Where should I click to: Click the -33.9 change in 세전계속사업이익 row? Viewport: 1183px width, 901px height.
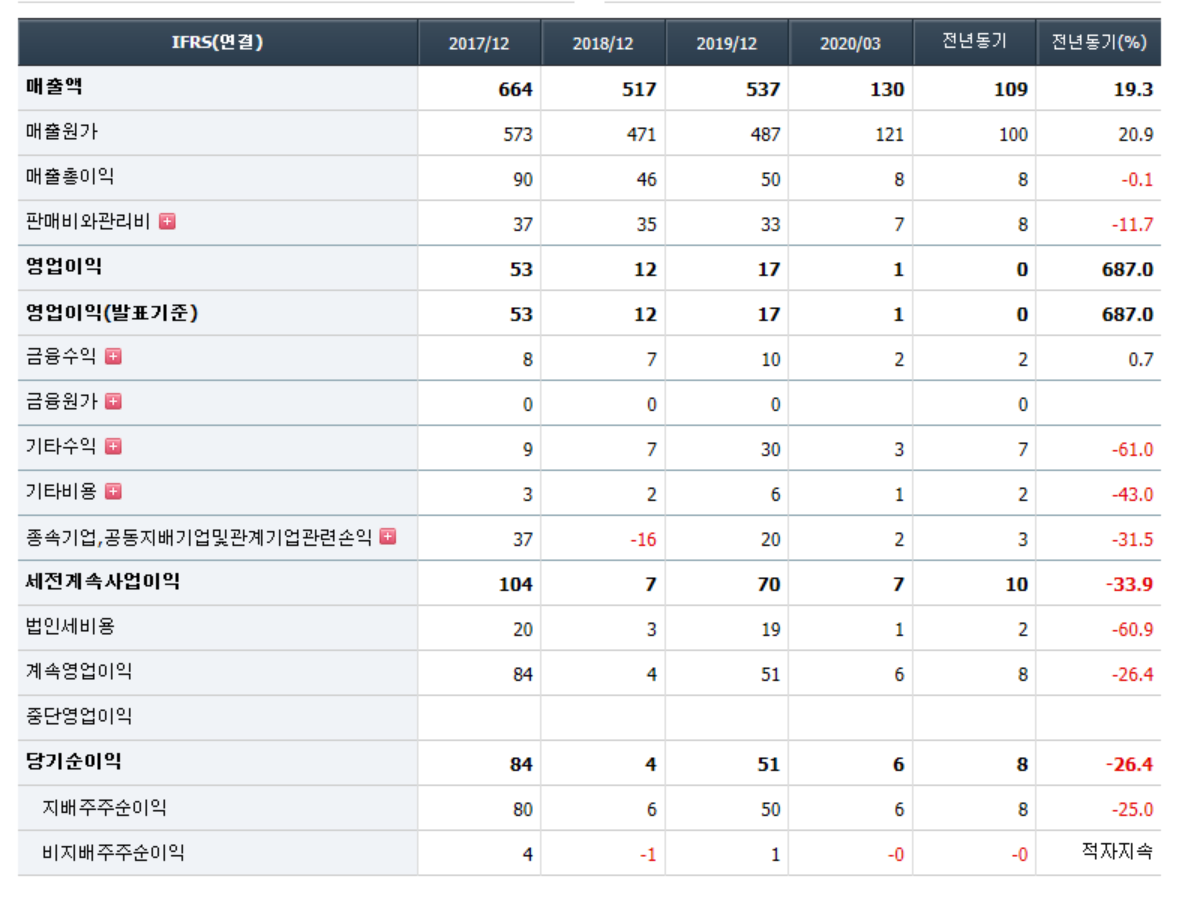pos(1129,584)
